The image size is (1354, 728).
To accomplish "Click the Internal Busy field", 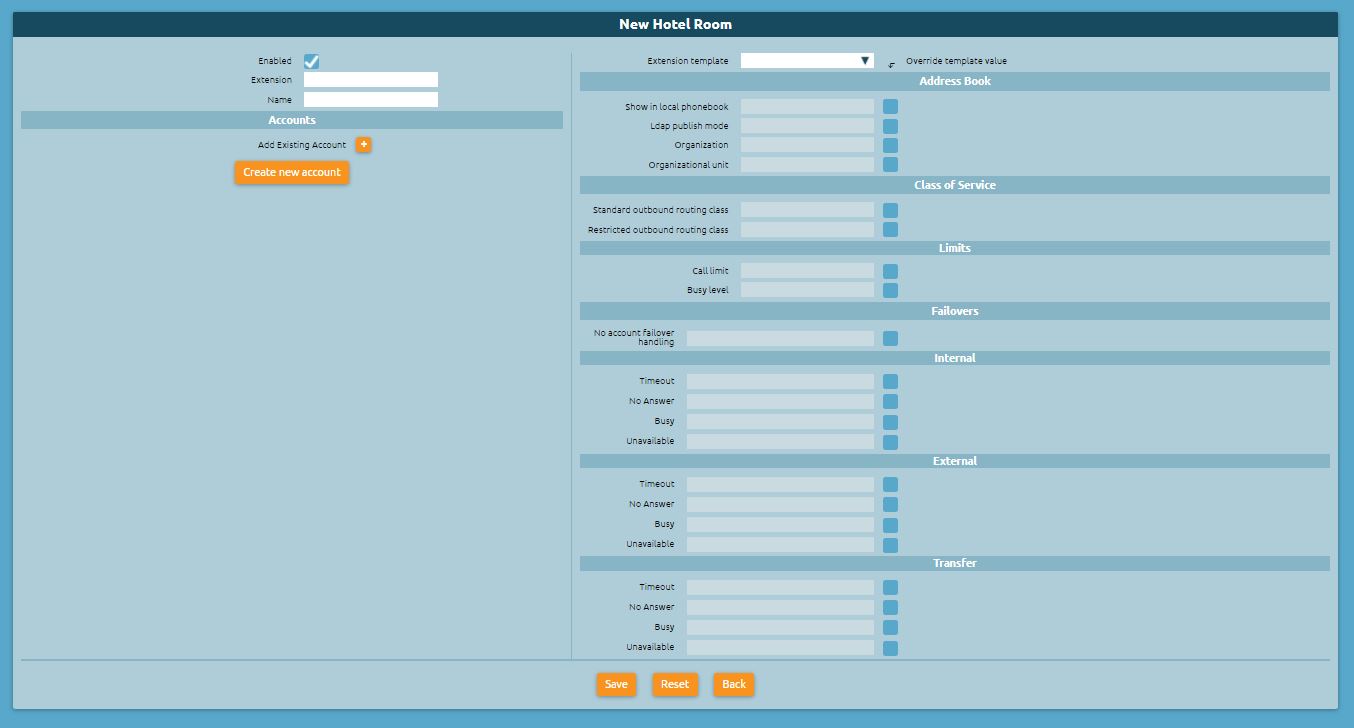I will (780, 422).
